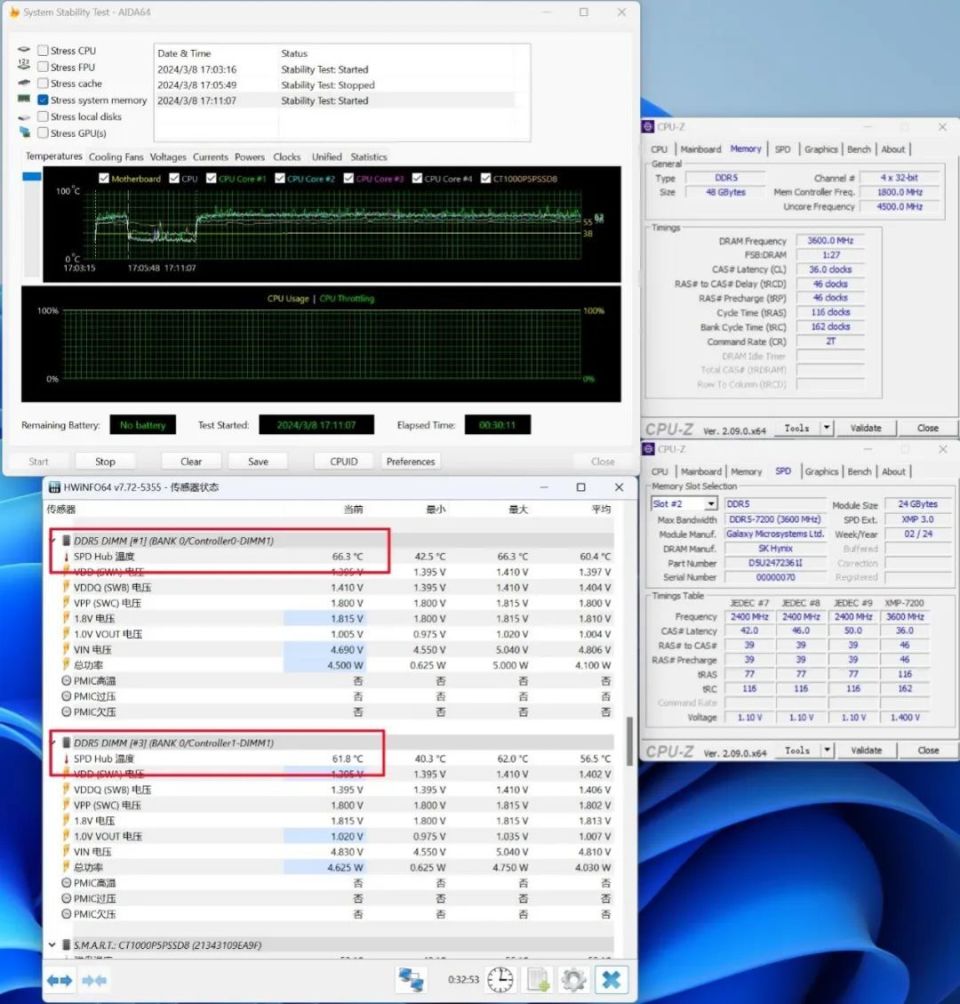
Task: Uncheck Stress system memory option
Action: point(43,100)
